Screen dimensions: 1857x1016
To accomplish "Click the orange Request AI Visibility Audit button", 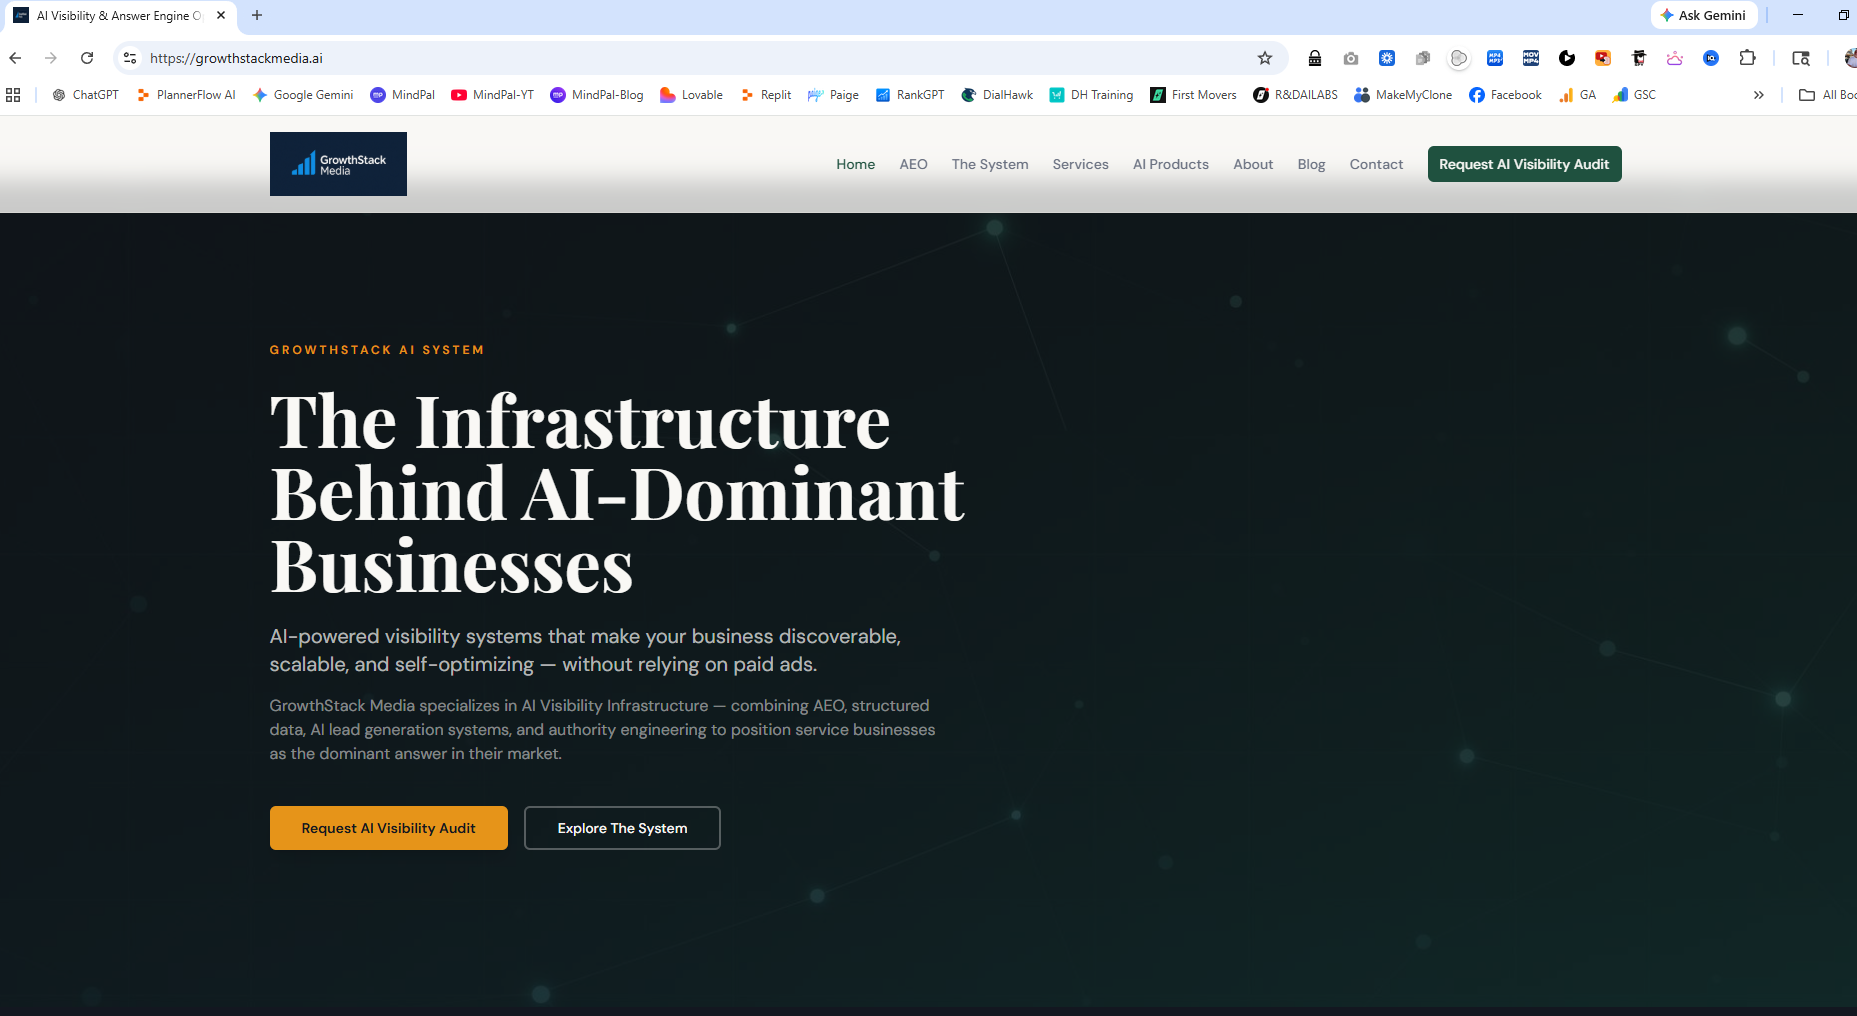I will 388,828.
